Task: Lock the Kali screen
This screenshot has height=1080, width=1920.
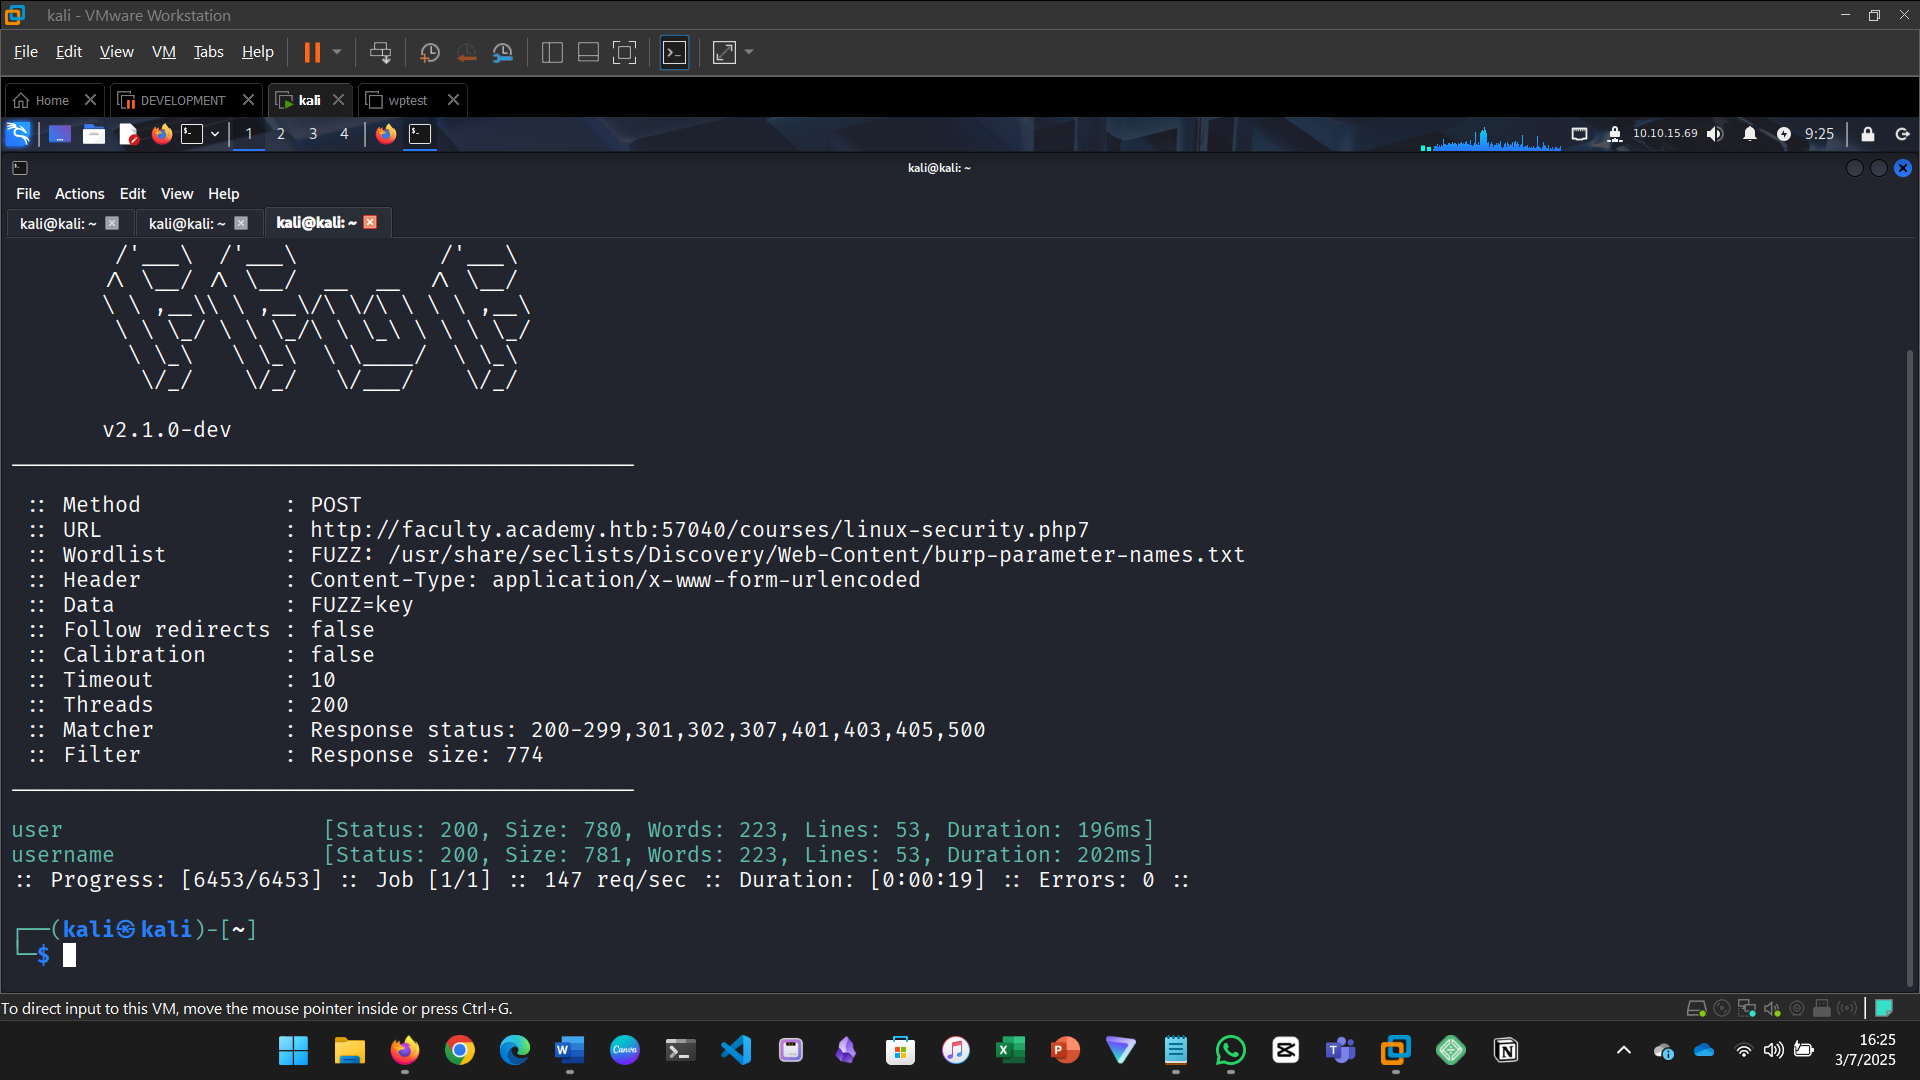Action: 1868,134
